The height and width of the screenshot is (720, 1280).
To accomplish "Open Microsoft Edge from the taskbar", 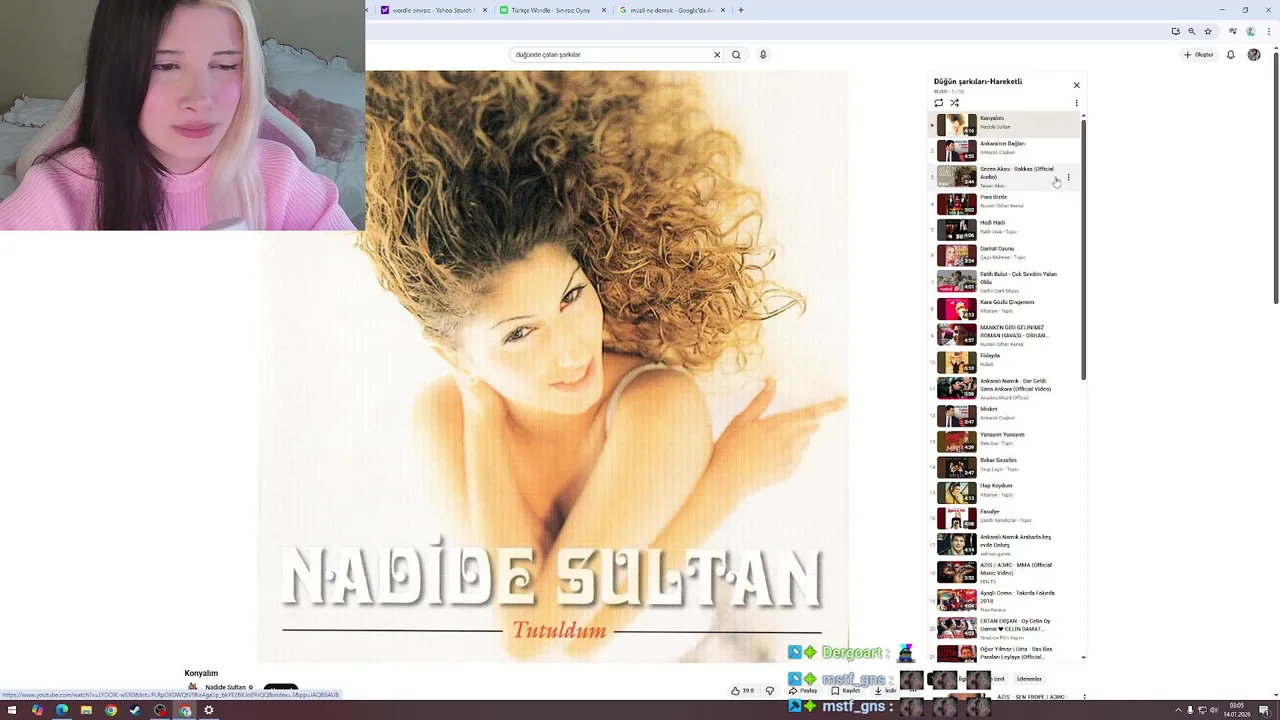I will 62,710.
